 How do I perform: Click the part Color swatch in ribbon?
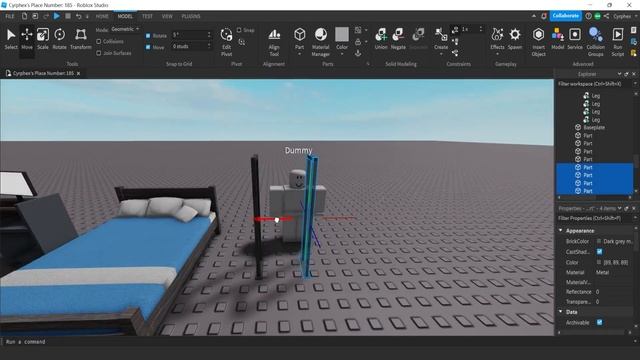click(x=342, y=35)
